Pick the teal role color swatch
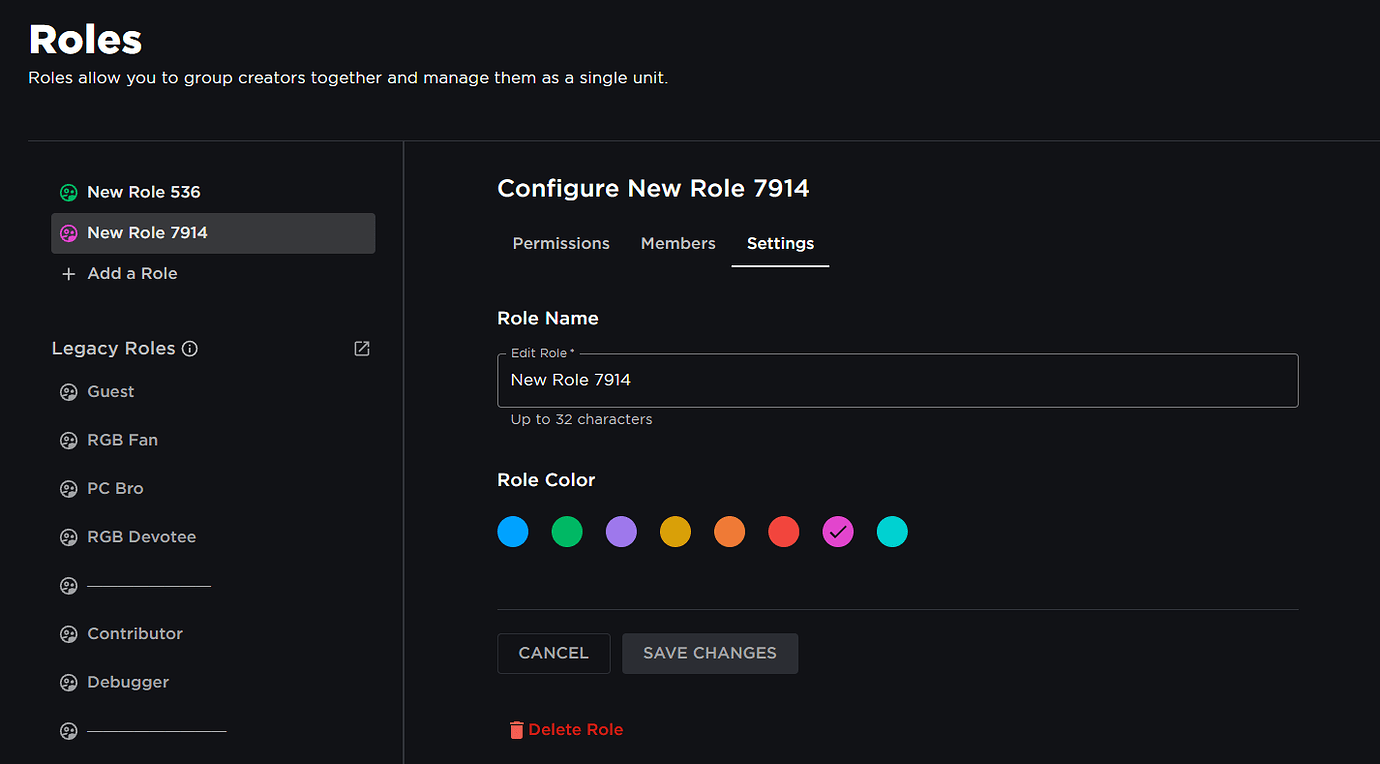Screen dimensions: 1380x764 (892, 532)
